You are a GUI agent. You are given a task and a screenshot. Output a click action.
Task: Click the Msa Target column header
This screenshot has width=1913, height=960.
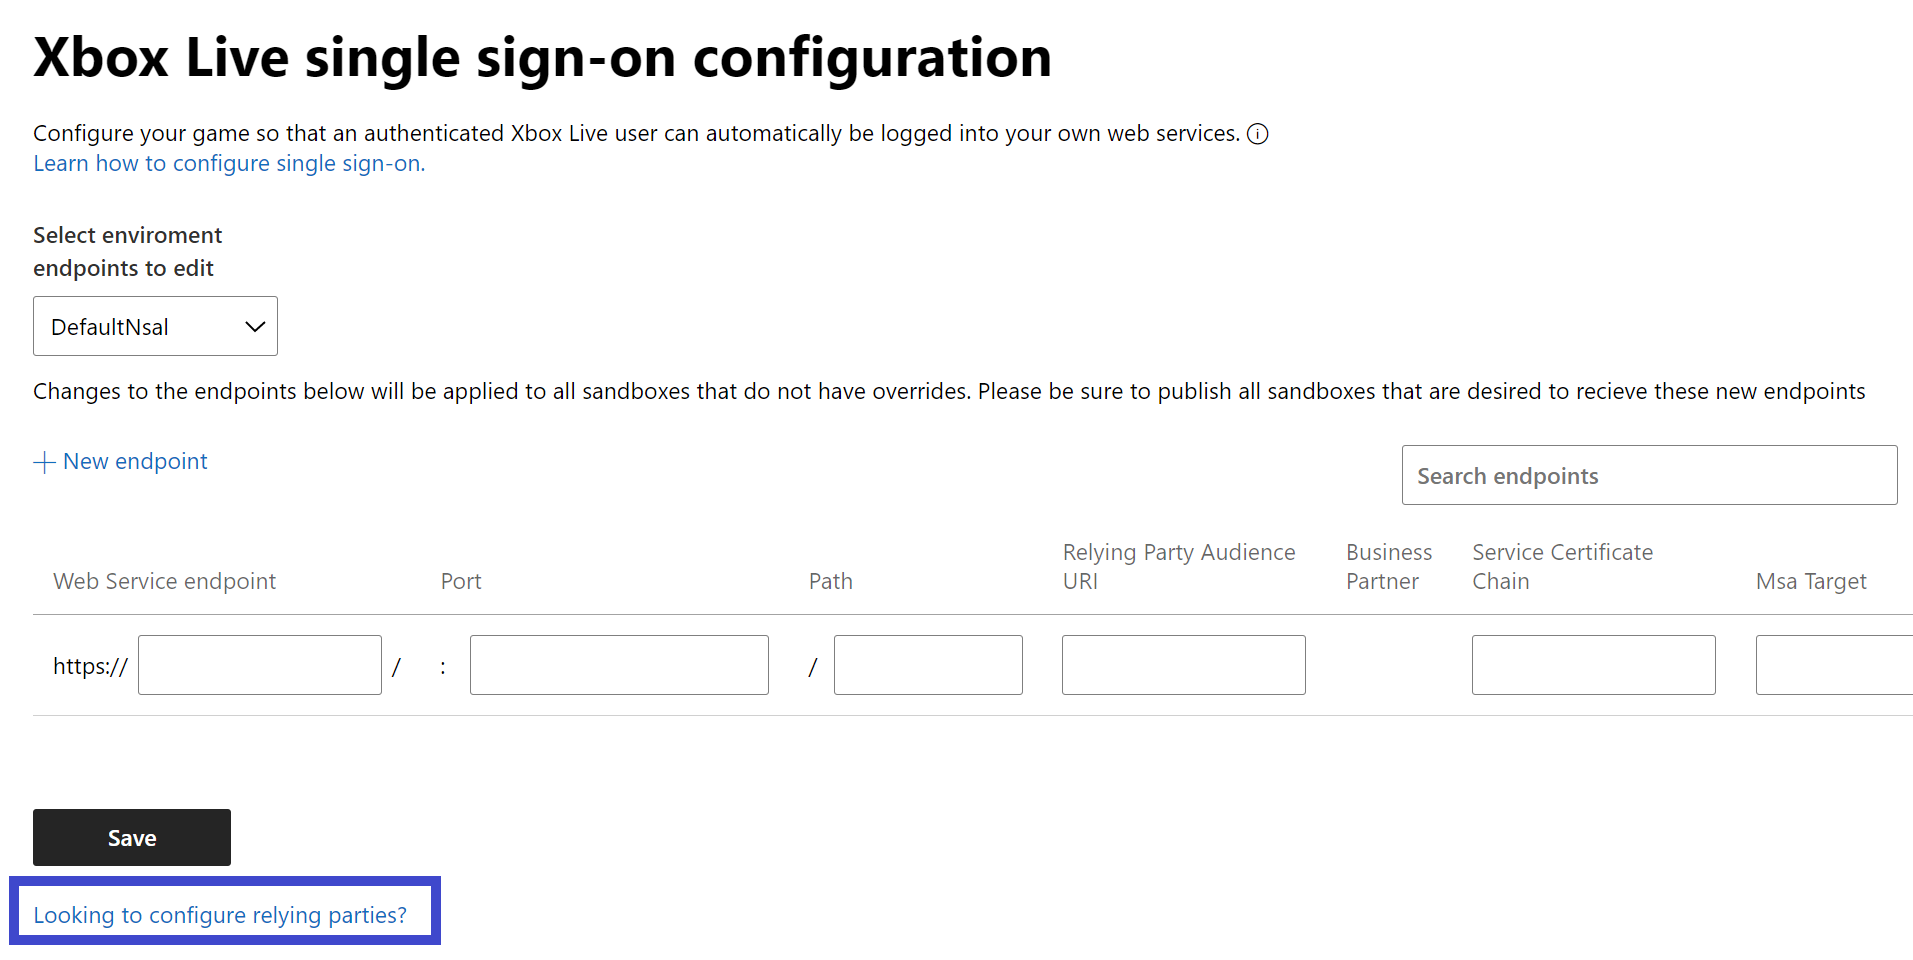[x=1811, y=581]
